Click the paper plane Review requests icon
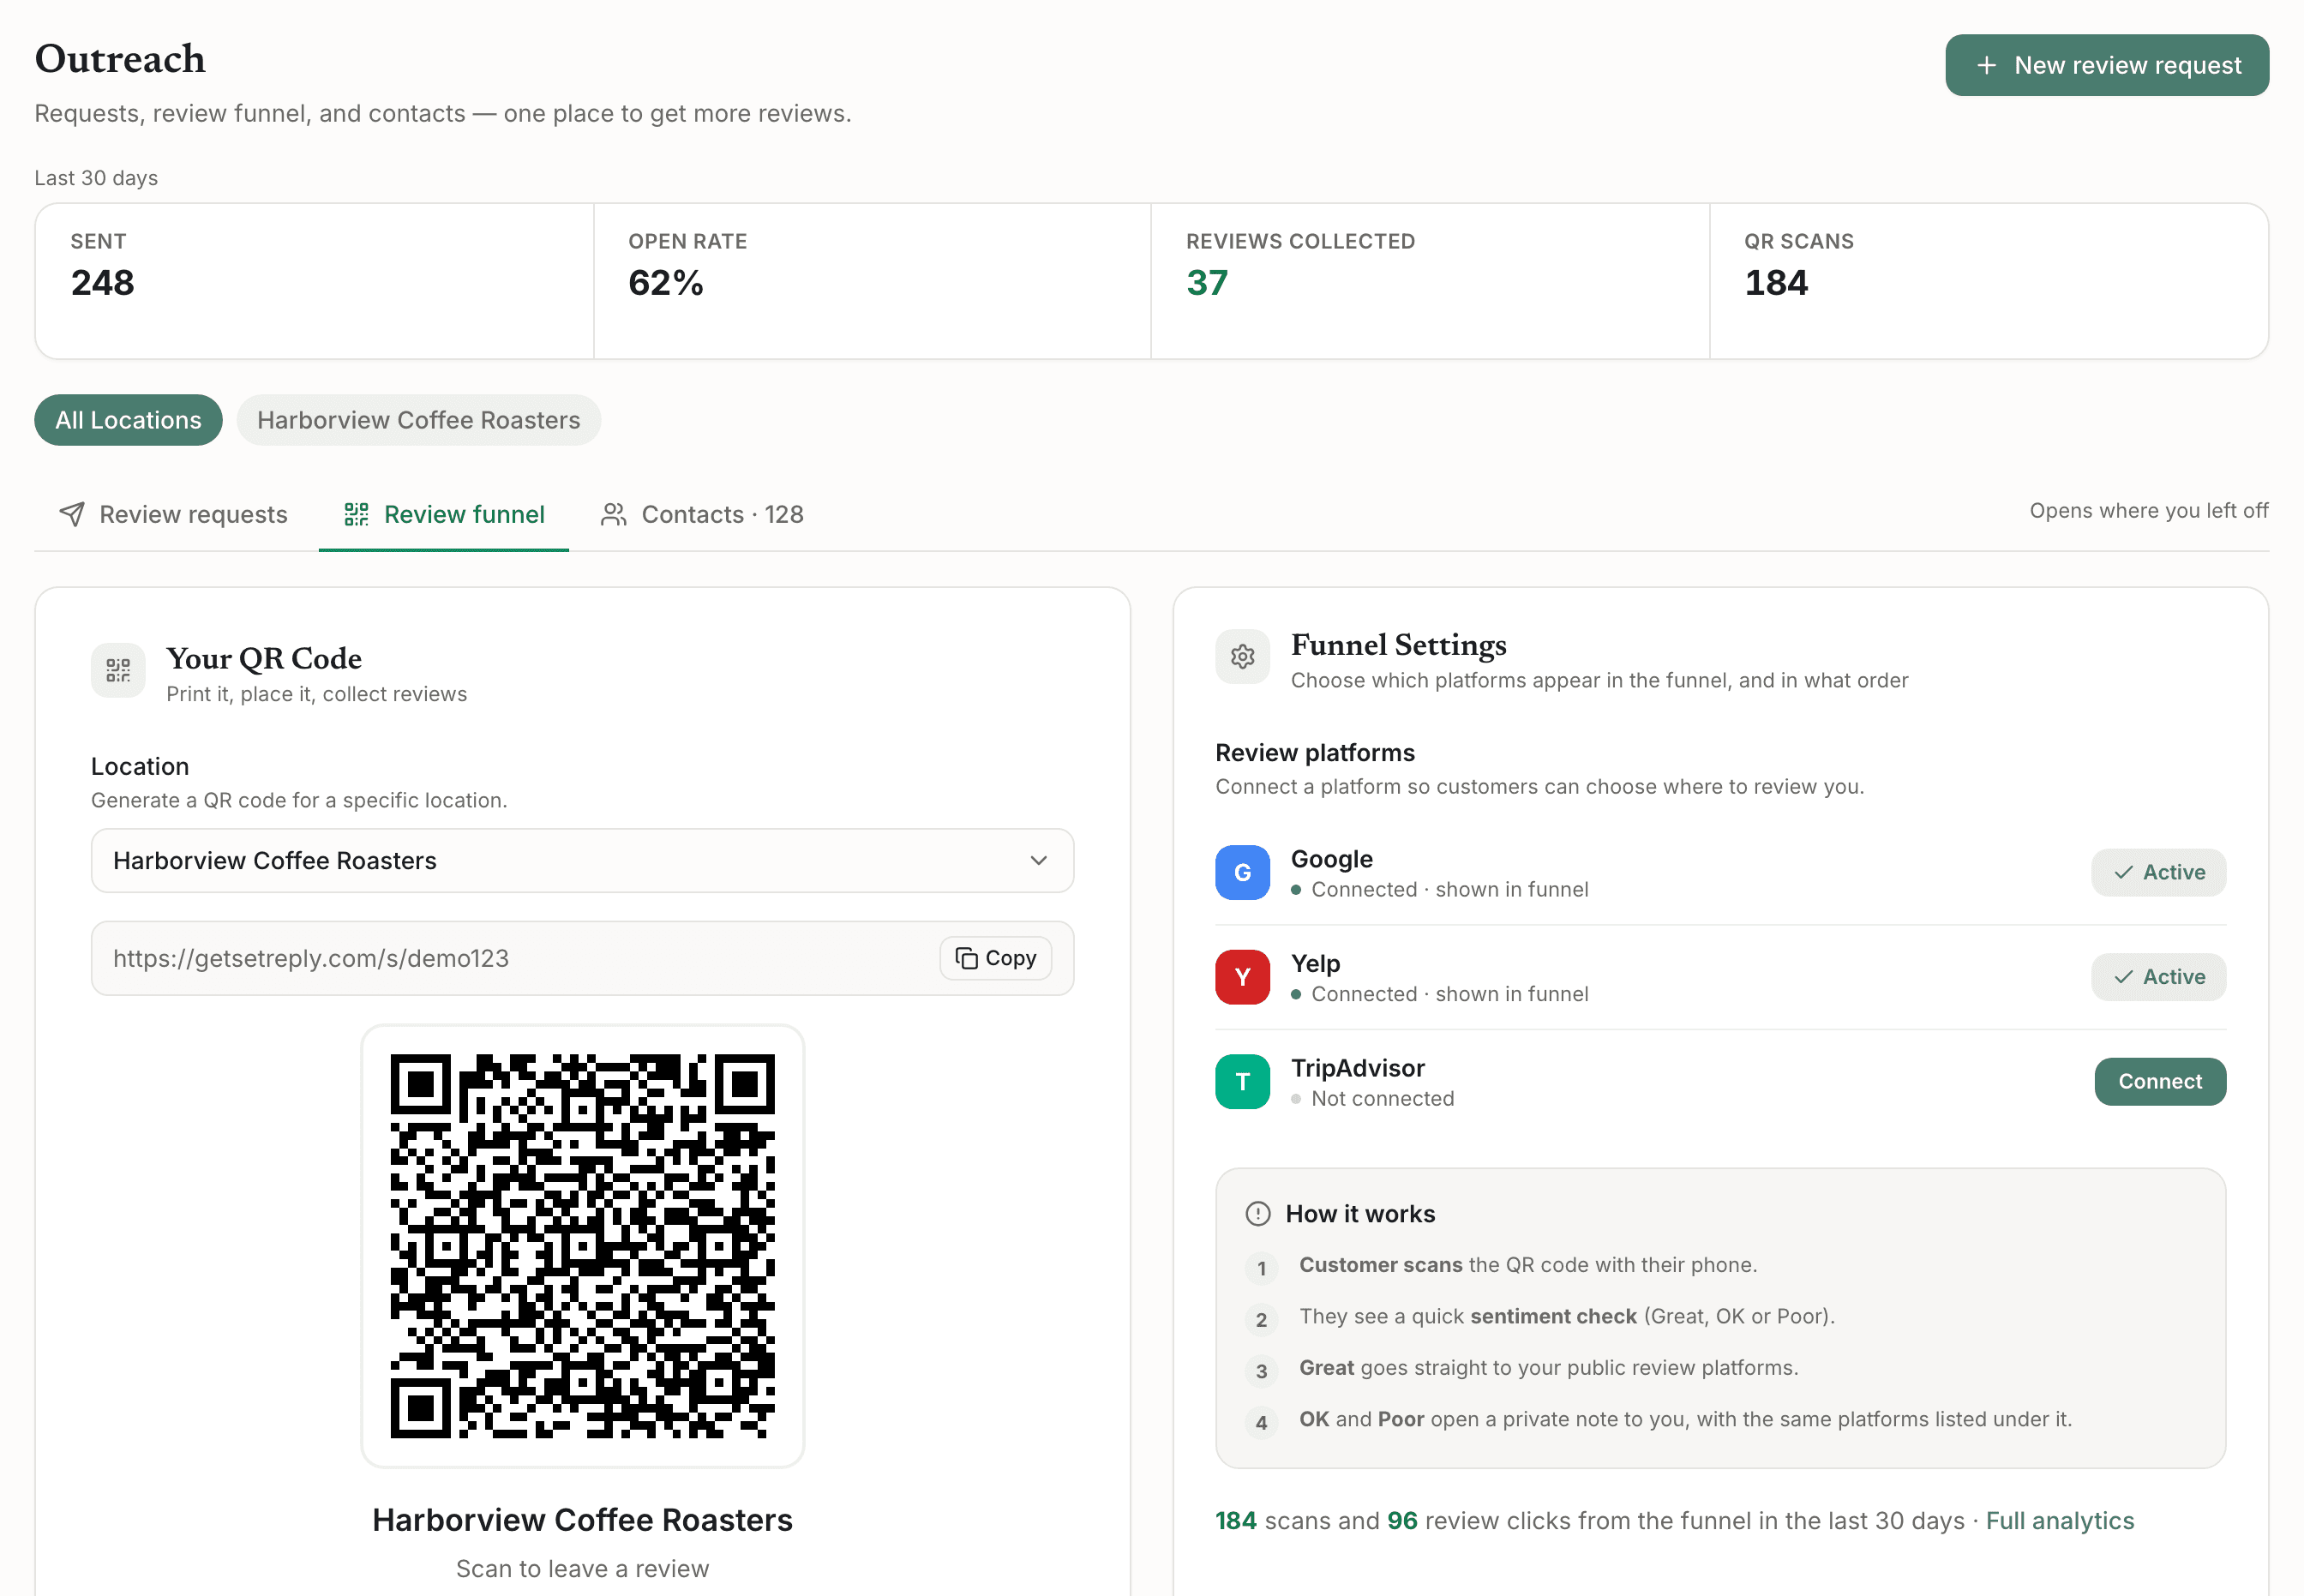2304x1596 pixels. point(72,514)
